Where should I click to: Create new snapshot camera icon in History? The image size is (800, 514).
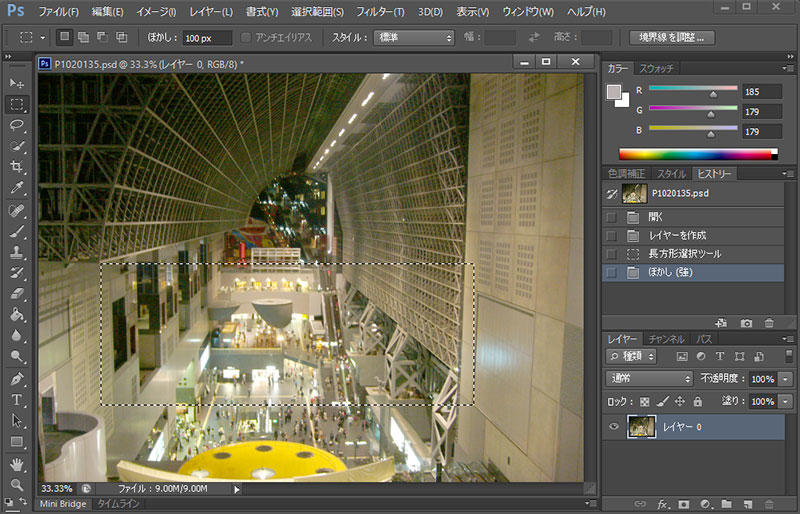tap(746, 323)
